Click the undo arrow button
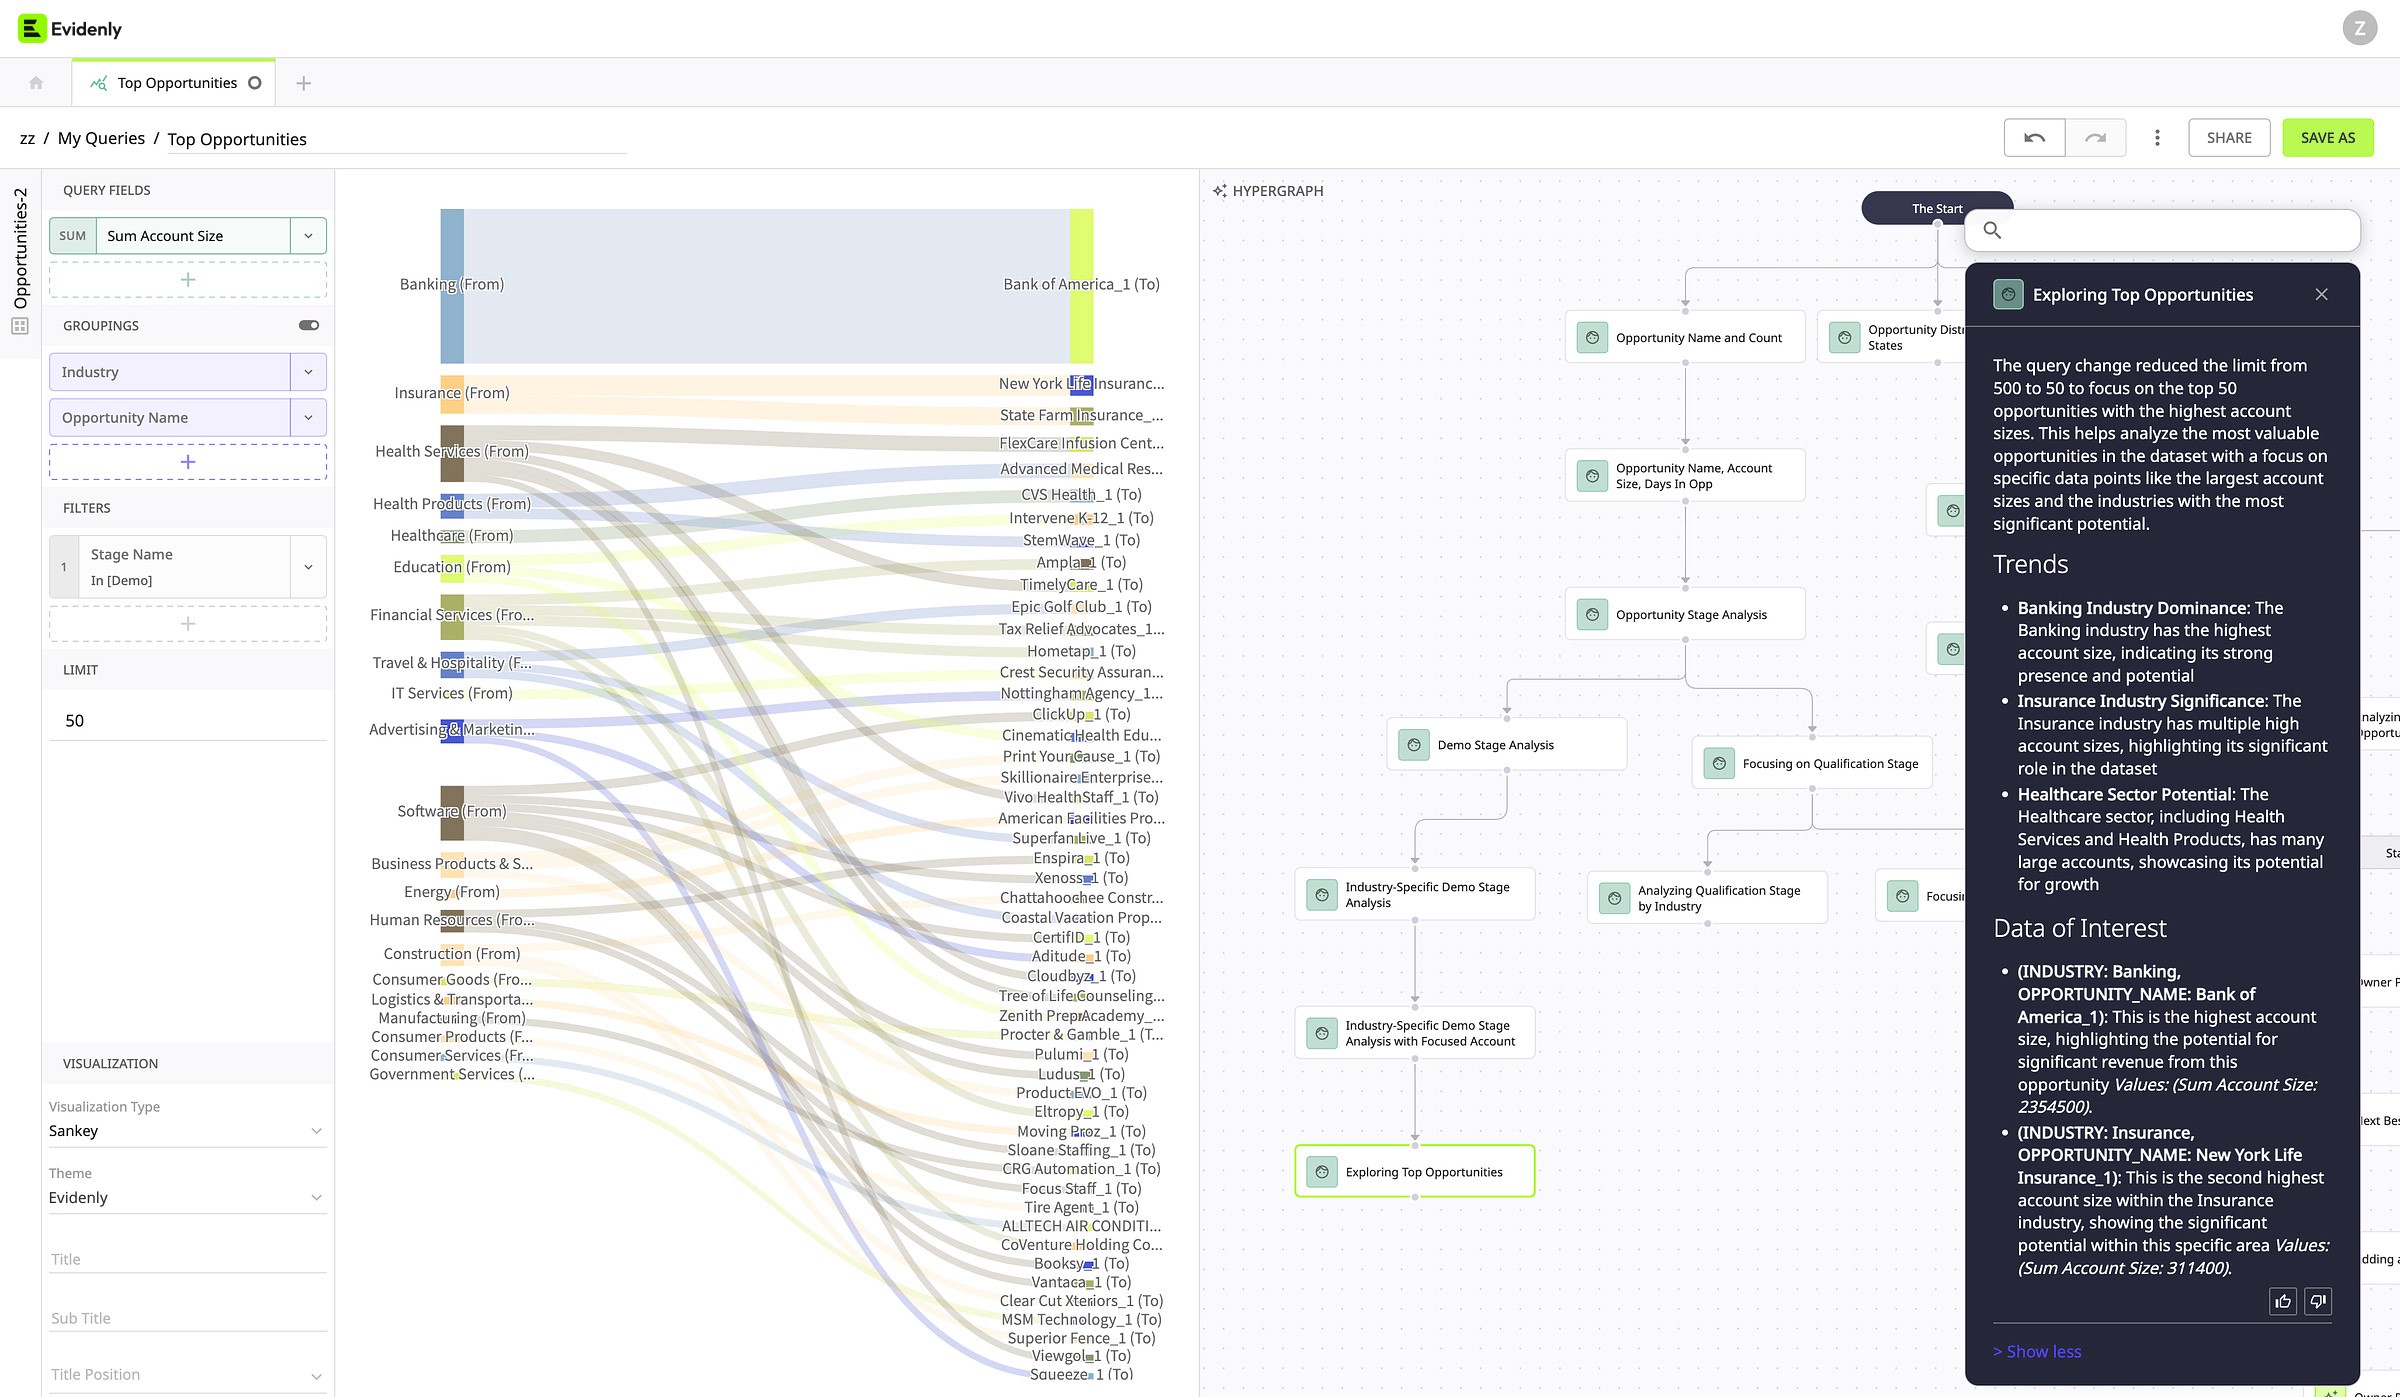This screenshot has width=2400, height=1397. (2034, 138)
